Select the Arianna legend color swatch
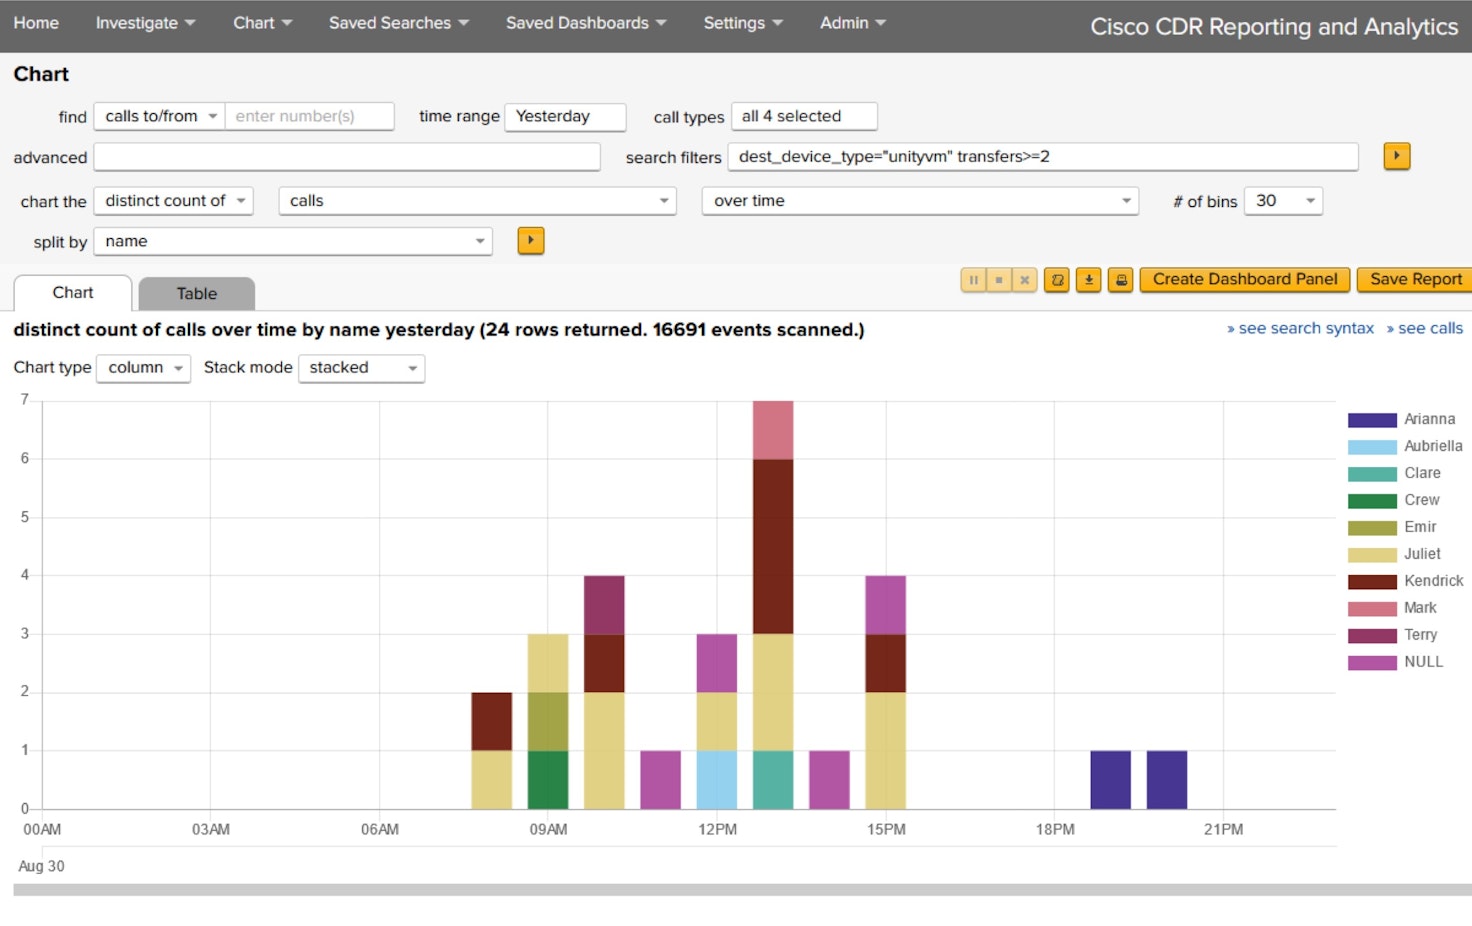This screenshot has height=926, width=1472. (x=1371, y=418)
